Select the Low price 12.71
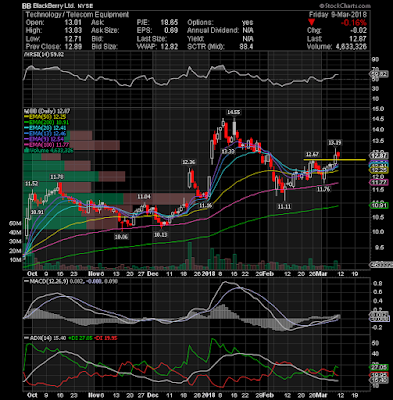 tap(74, 39)
